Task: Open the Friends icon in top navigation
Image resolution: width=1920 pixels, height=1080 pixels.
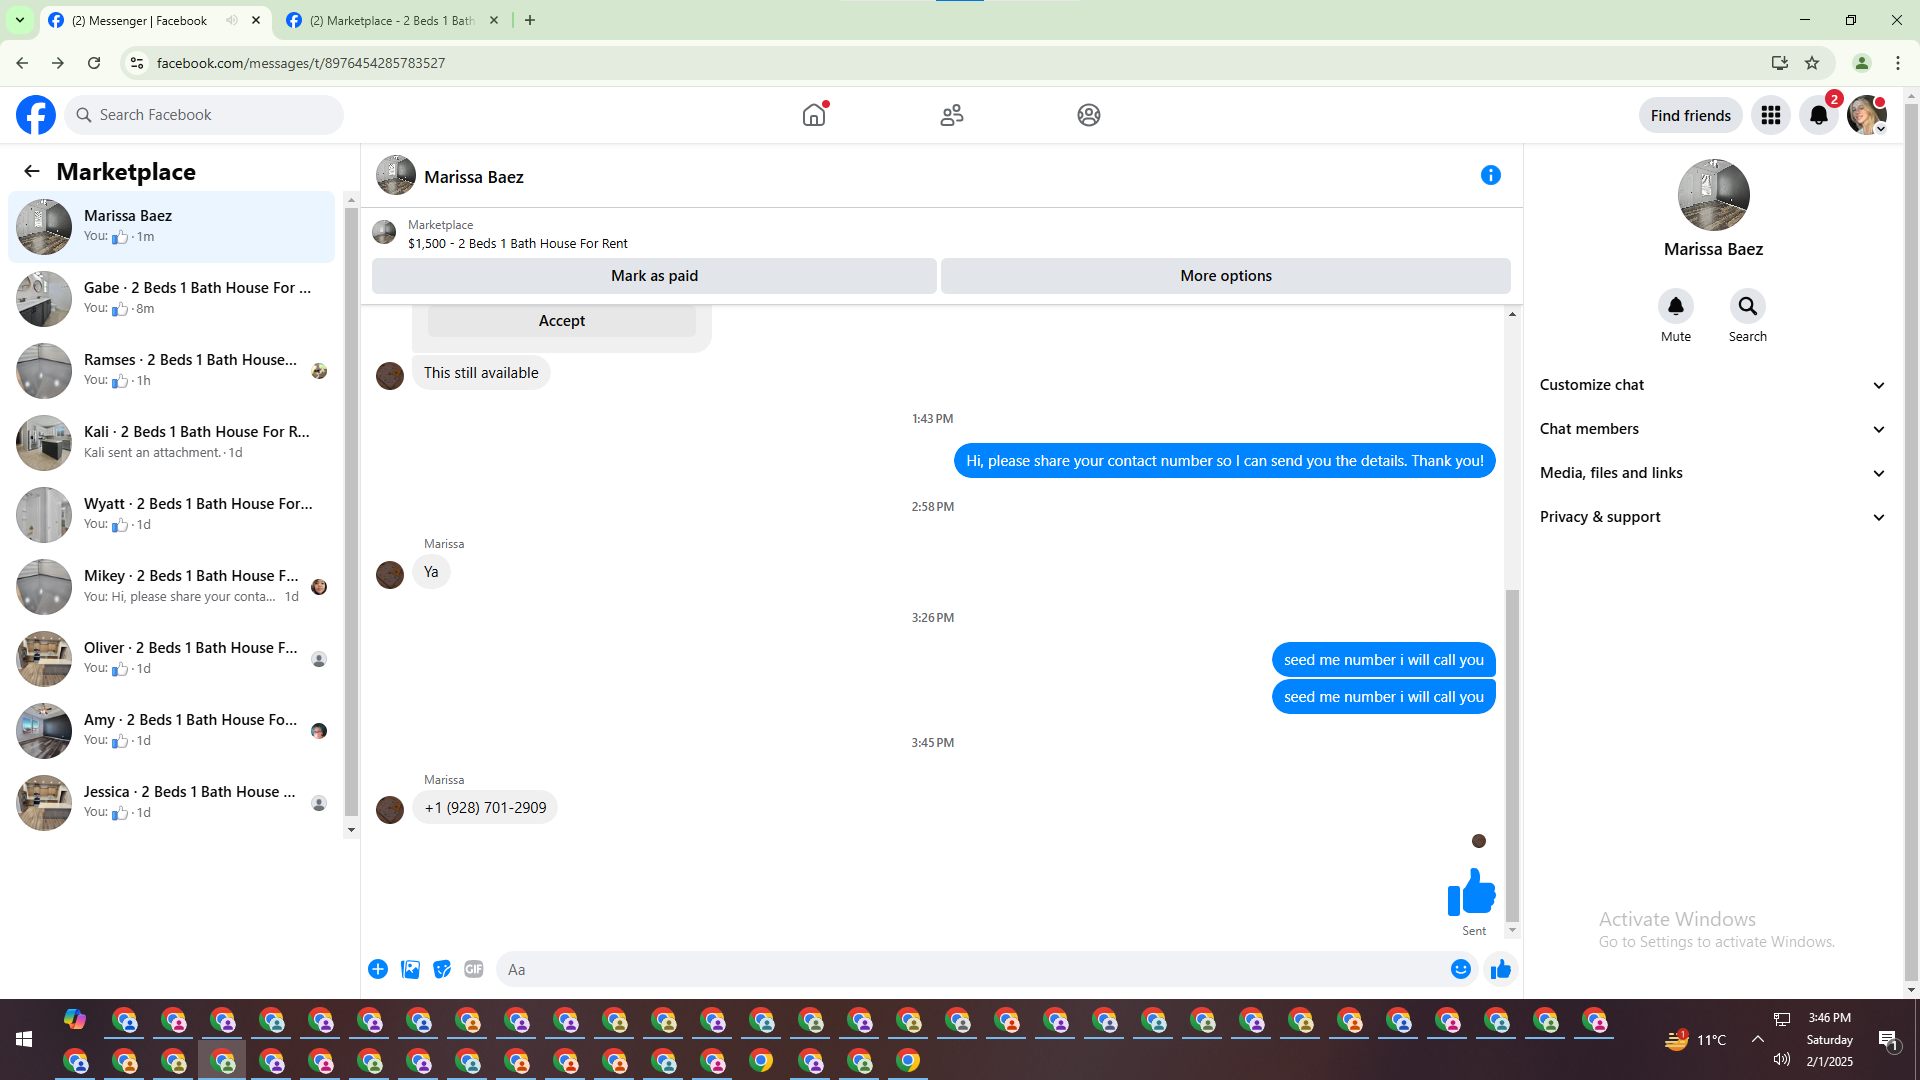Action: pos(951,115)
